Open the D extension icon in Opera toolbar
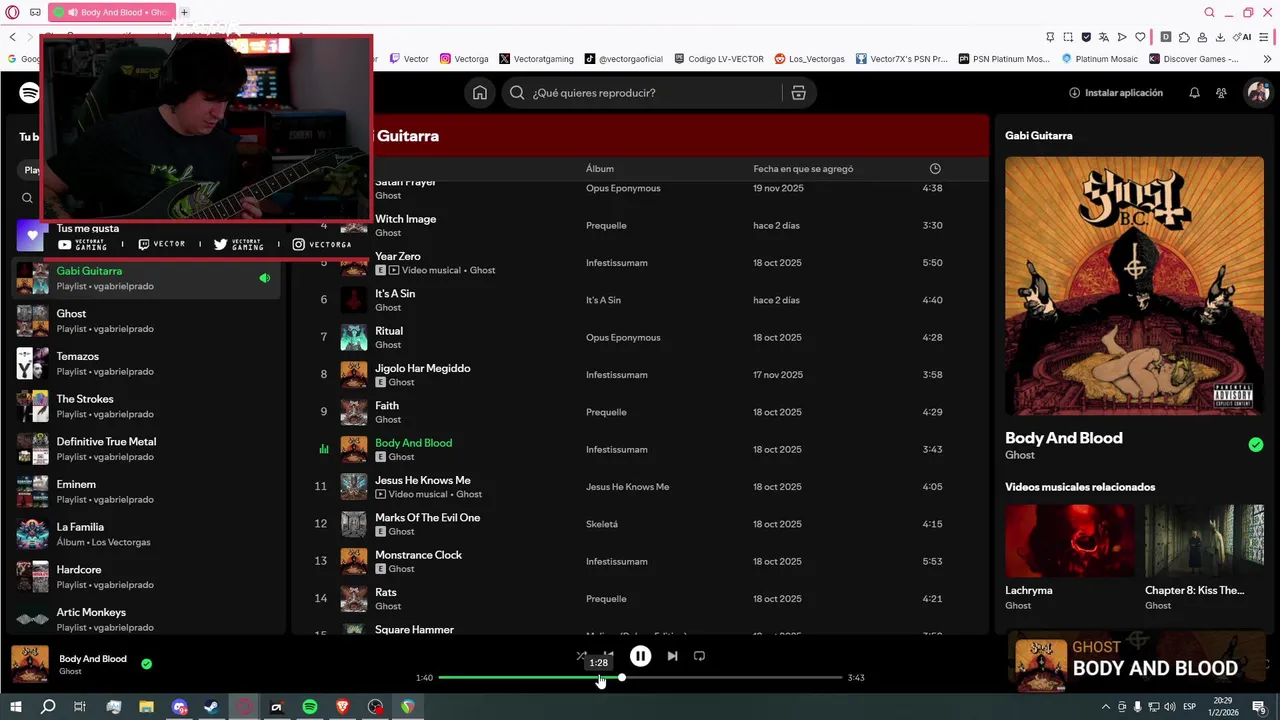The height and width of the screenshot is (720, 1280). point(1166,37)
